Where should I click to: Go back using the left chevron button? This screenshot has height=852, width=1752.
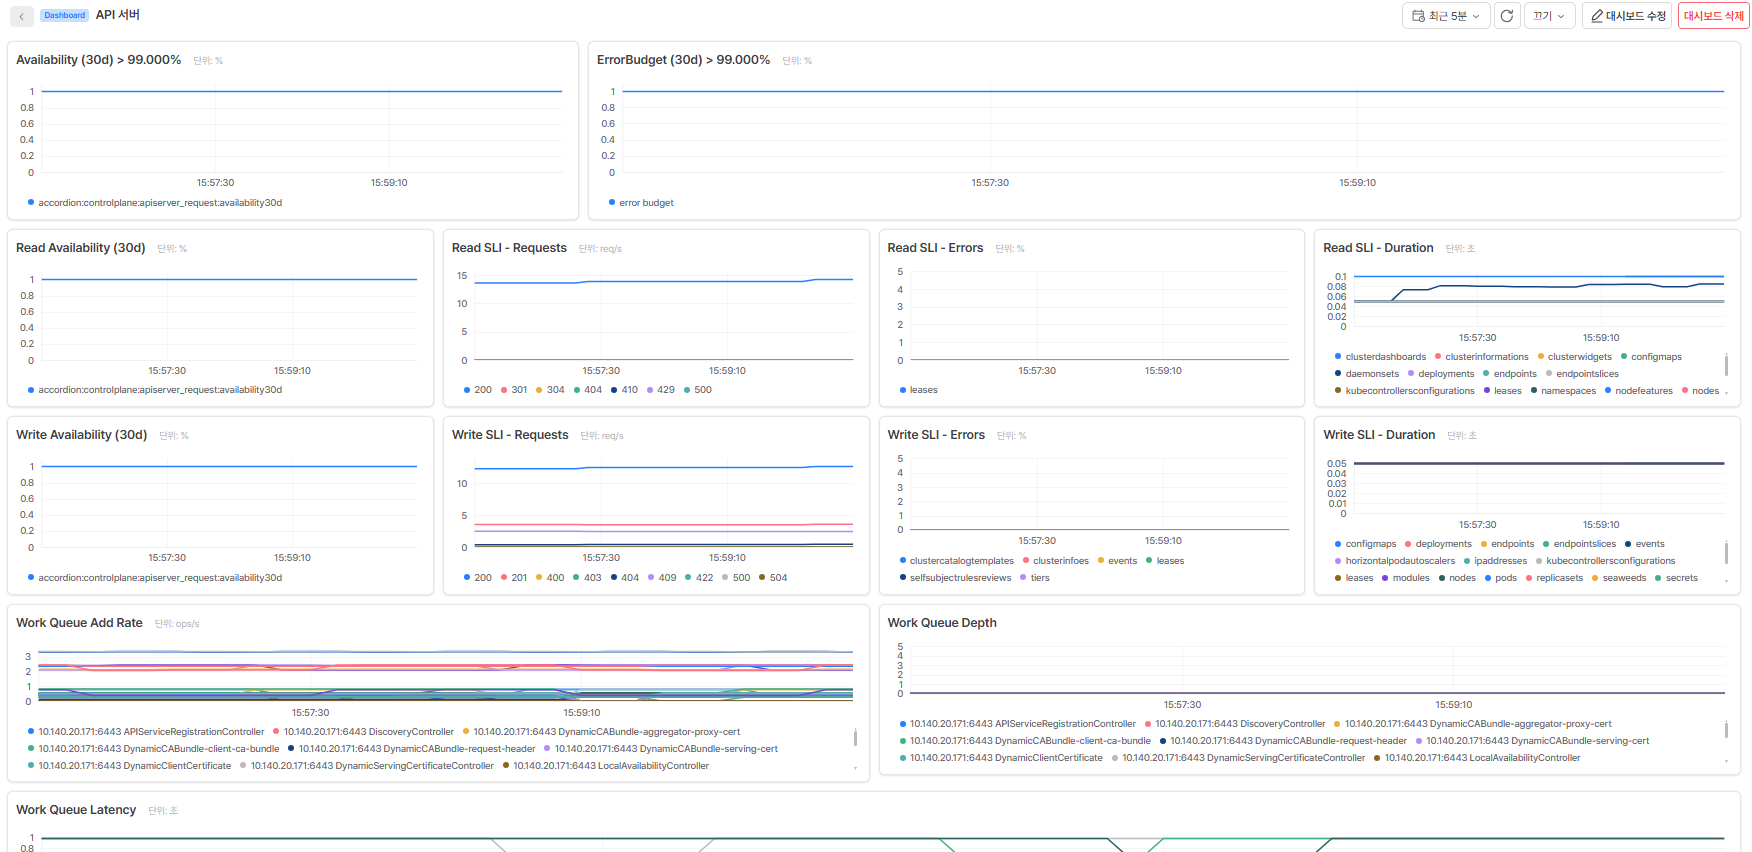click(x=21, y=16)
